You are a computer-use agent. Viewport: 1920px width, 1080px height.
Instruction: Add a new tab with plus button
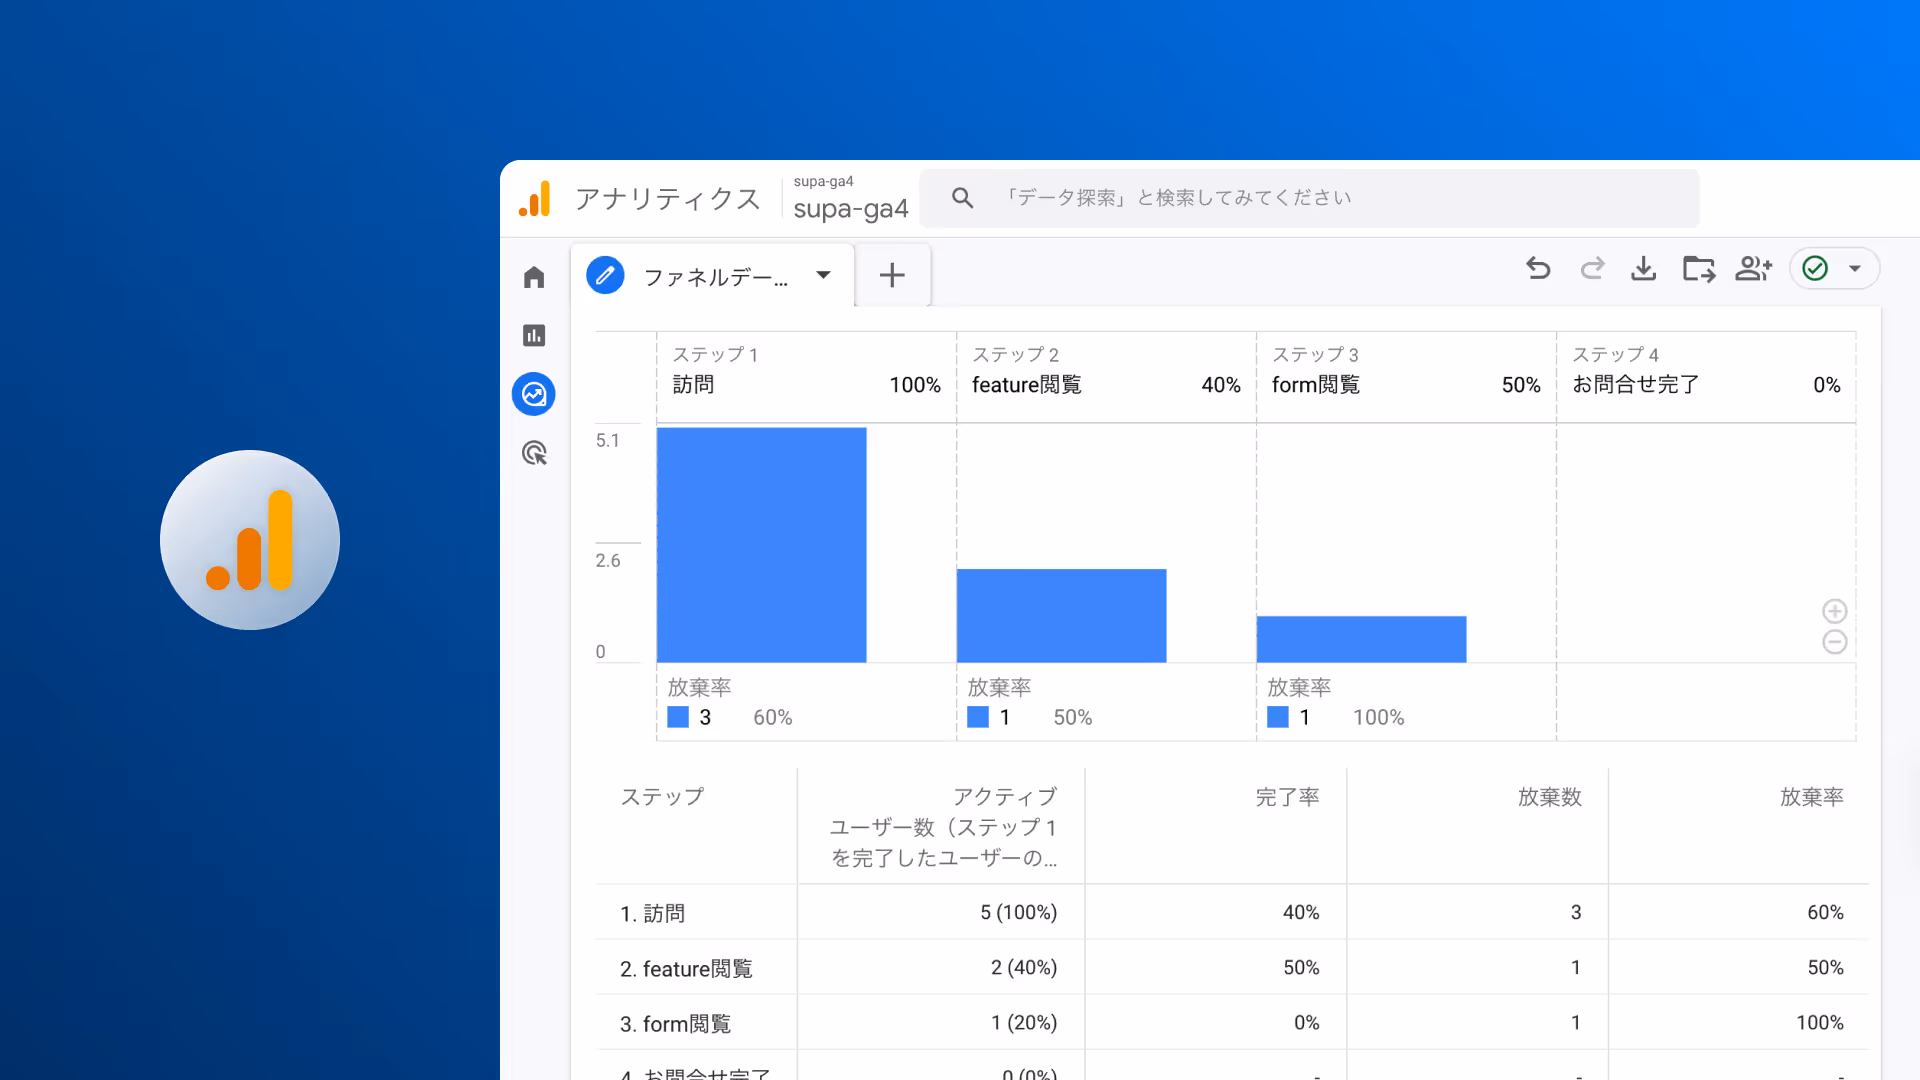892,275
